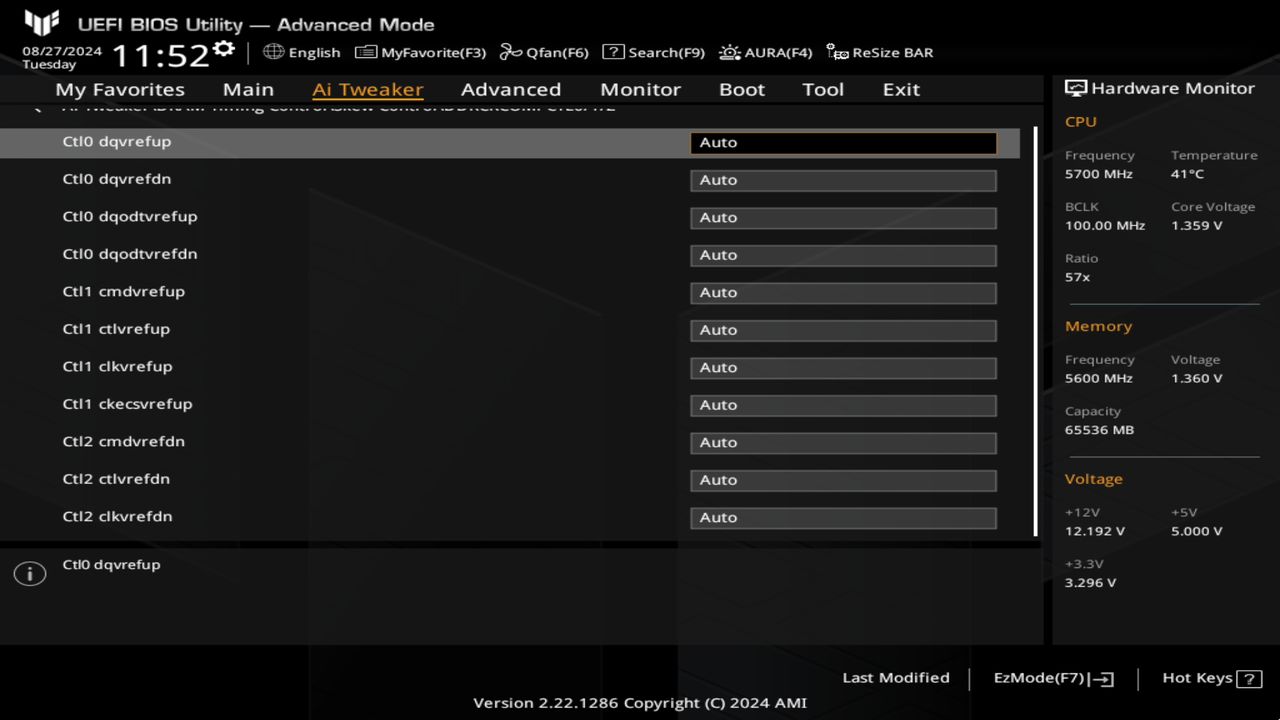
Task: Select the Ctl1 cmdvrefup row label
Action: point(123,292)
